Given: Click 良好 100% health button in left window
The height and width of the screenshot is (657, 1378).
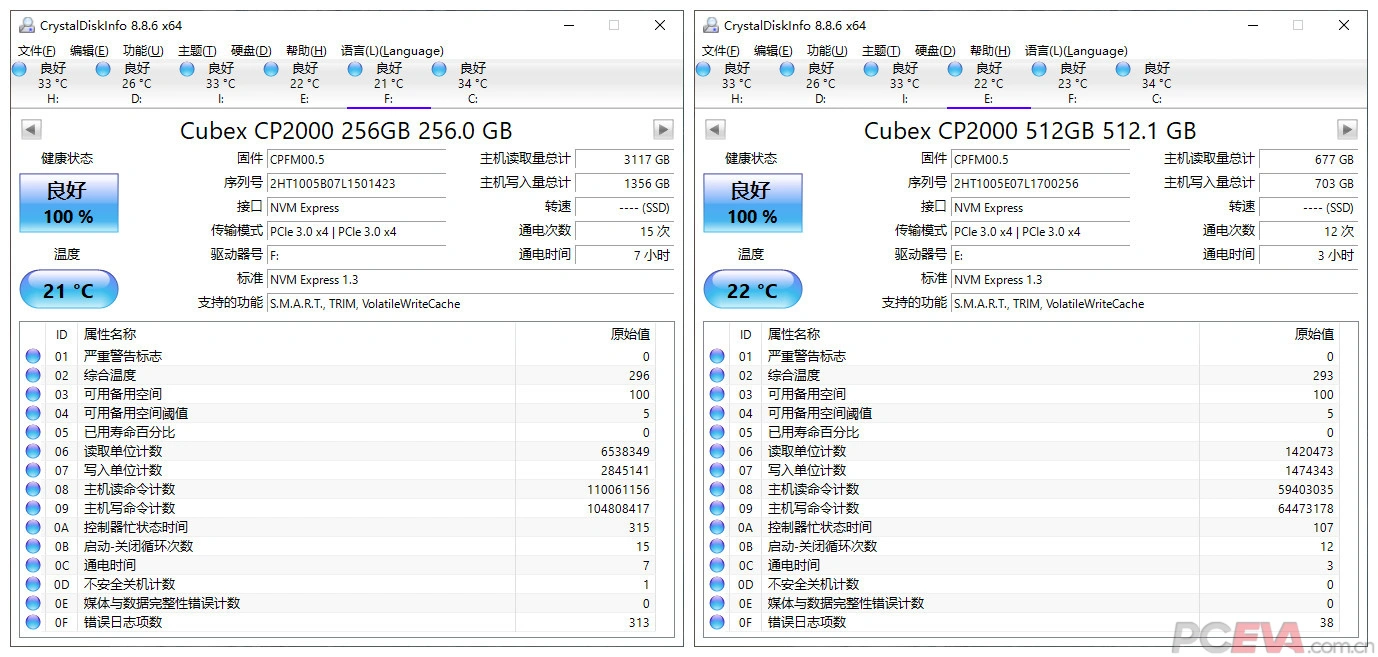Looking at the screenshot, I should click(68, 203).
